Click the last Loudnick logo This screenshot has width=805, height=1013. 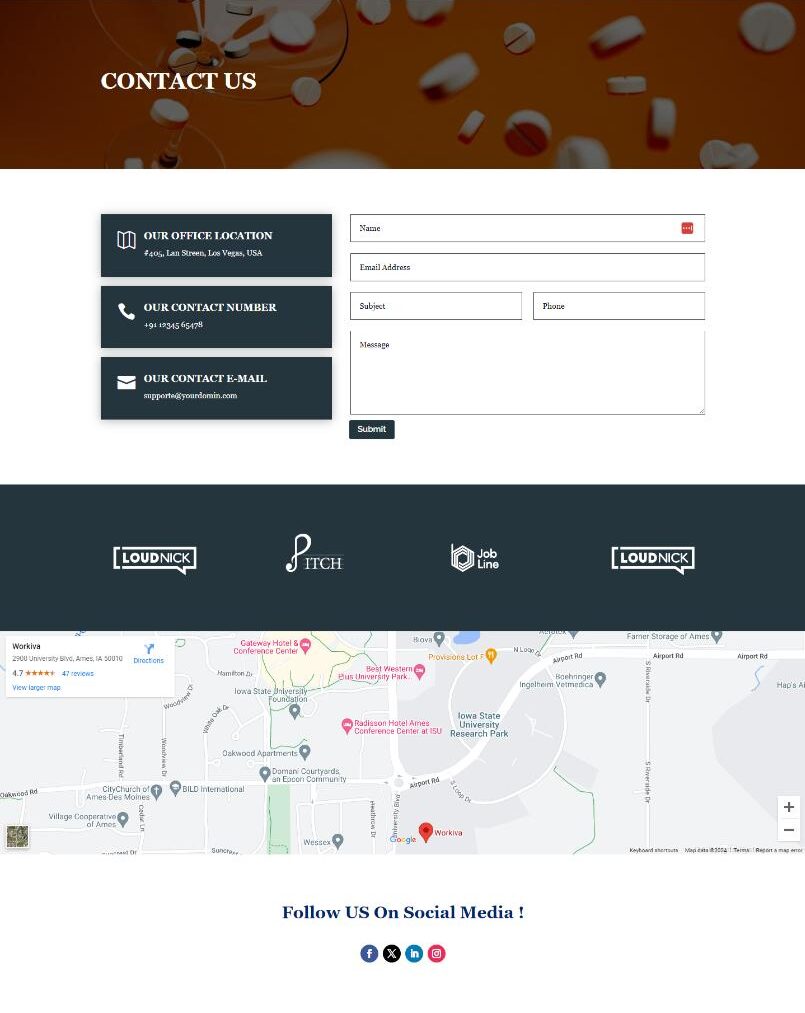[653, 559]
